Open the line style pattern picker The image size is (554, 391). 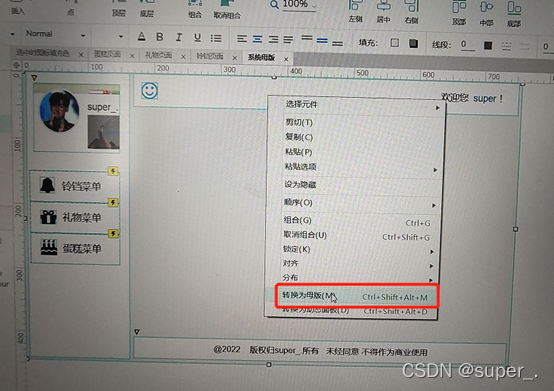pos(506,46)
